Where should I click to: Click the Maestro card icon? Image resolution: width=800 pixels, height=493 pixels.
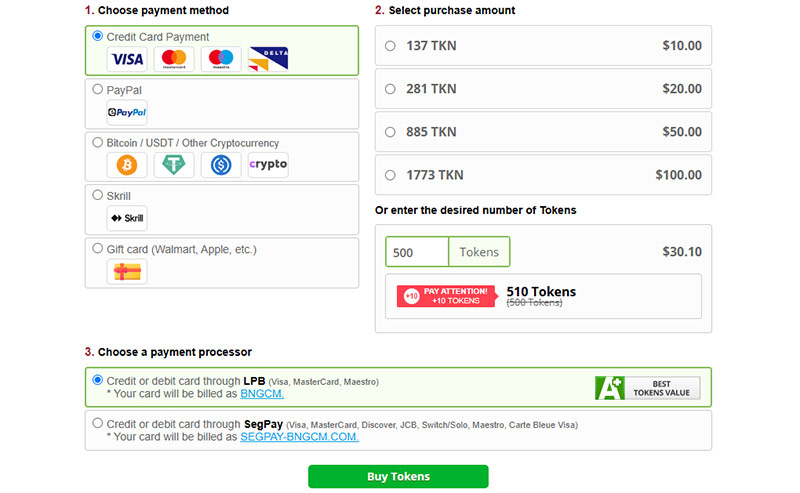[221, 59]
